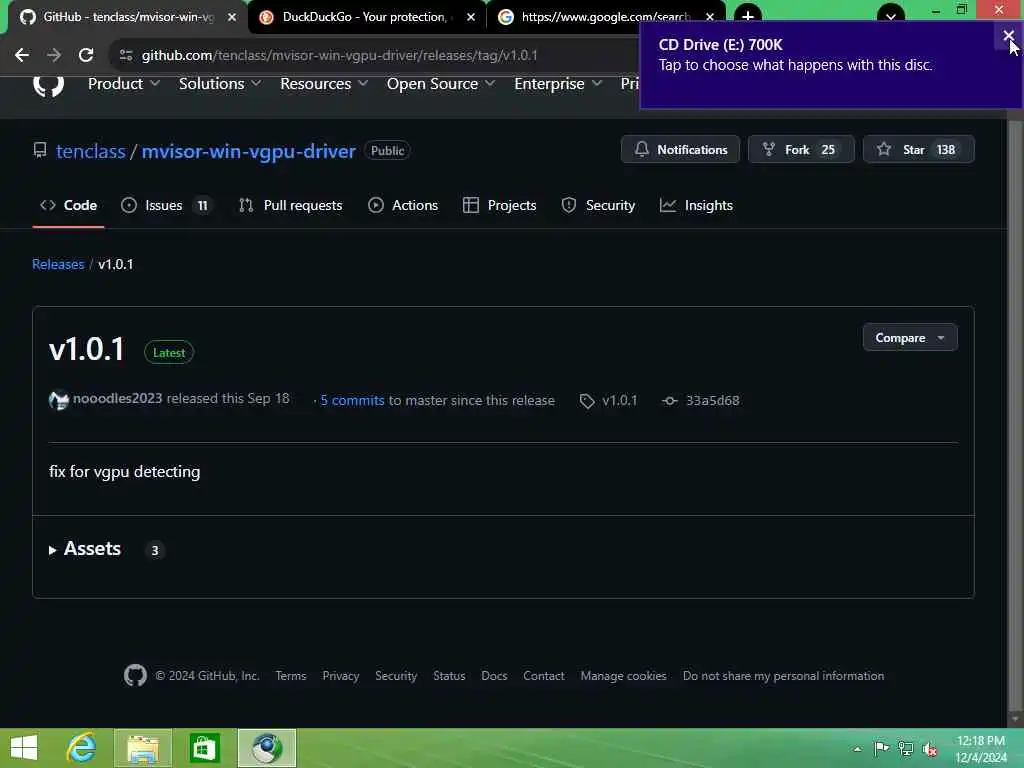Open the tenclass owner link
Screen dimensions: 1024x768
click(90, 151)
